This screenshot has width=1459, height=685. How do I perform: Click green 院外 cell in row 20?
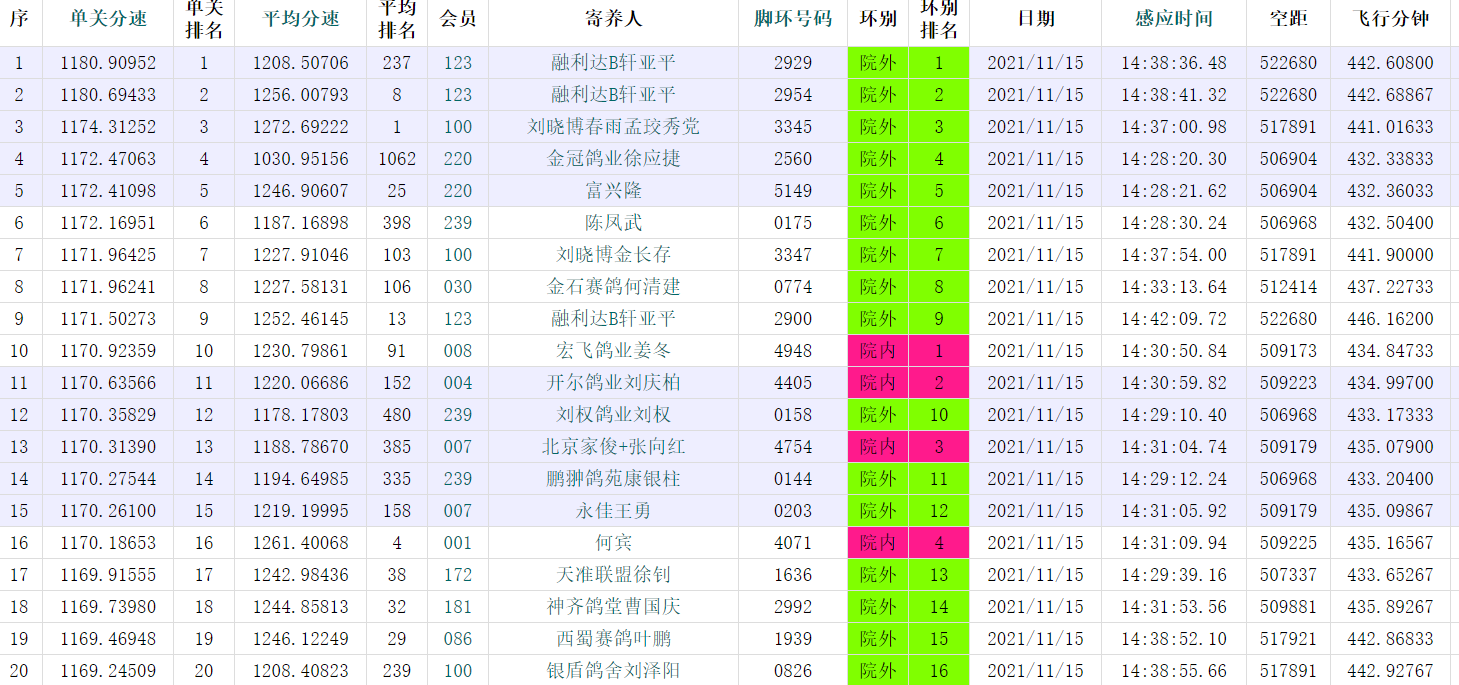pos(877,671)
